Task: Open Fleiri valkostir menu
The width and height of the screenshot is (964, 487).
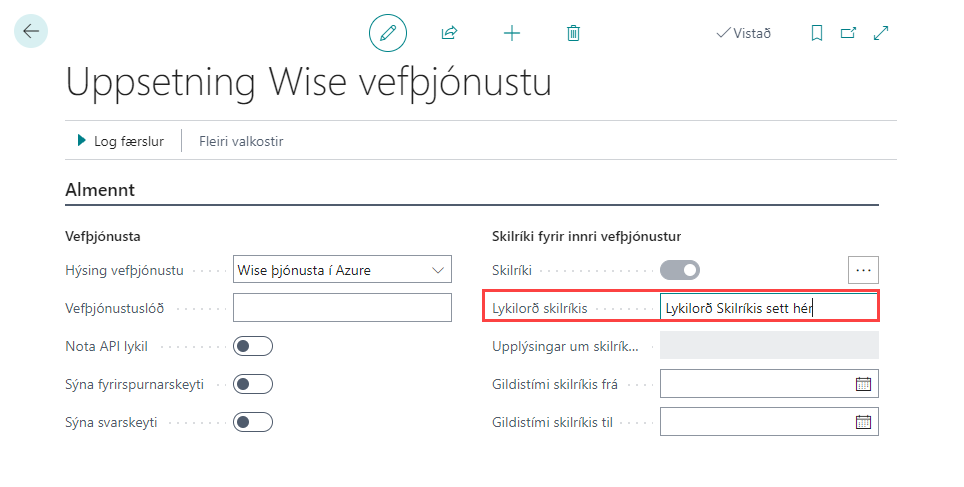Action: pyautogui.click(x=241, y=141)
